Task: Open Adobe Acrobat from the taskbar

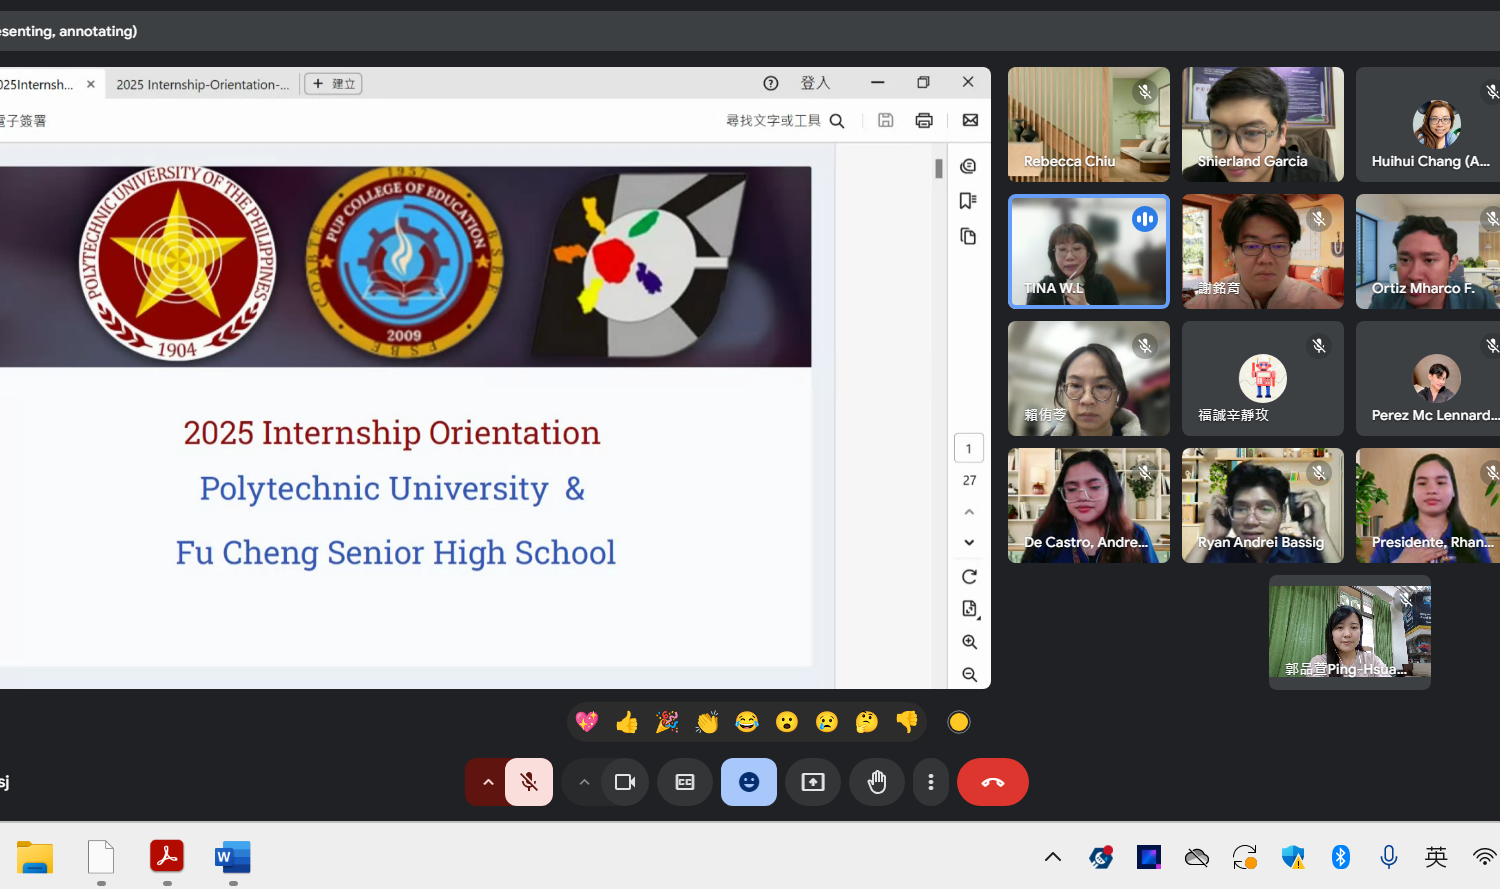Action: 167,857
